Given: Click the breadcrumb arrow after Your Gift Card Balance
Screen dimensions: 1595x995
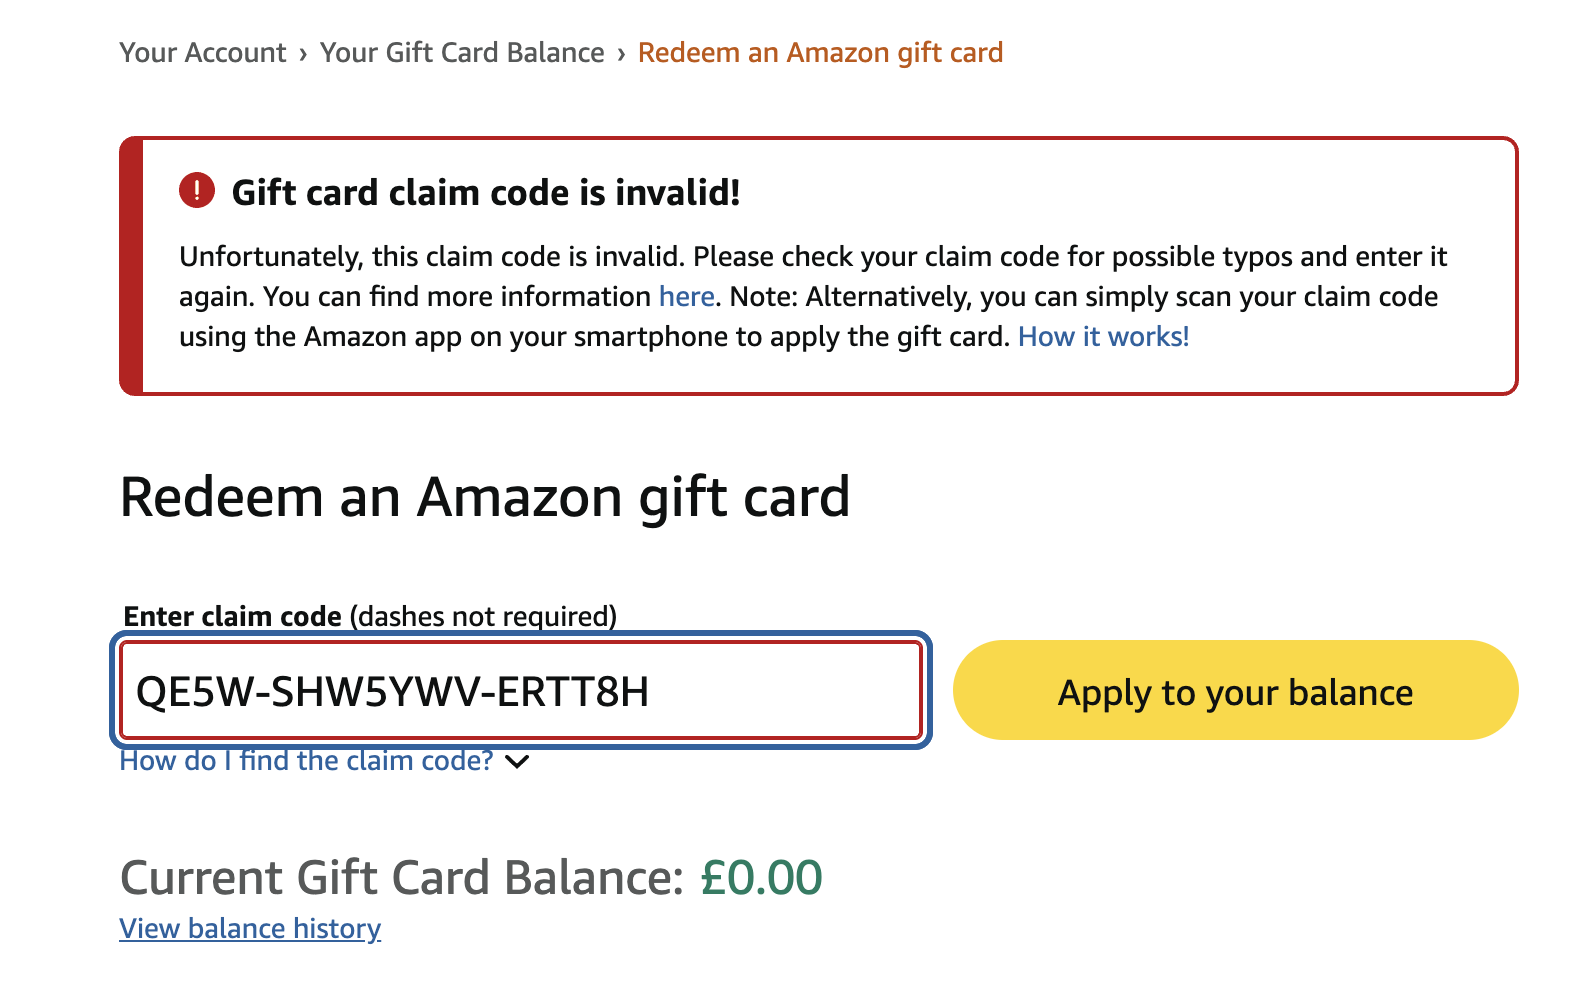Looking at the screenshot, I should click(x=621, y=53).
